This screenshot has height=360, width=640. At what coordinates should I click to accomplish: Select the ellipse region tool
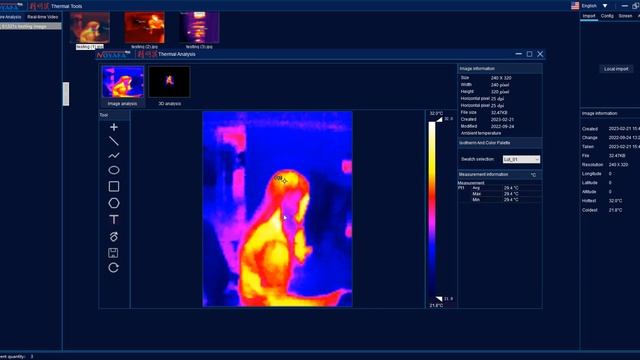[x=113, y=170]
